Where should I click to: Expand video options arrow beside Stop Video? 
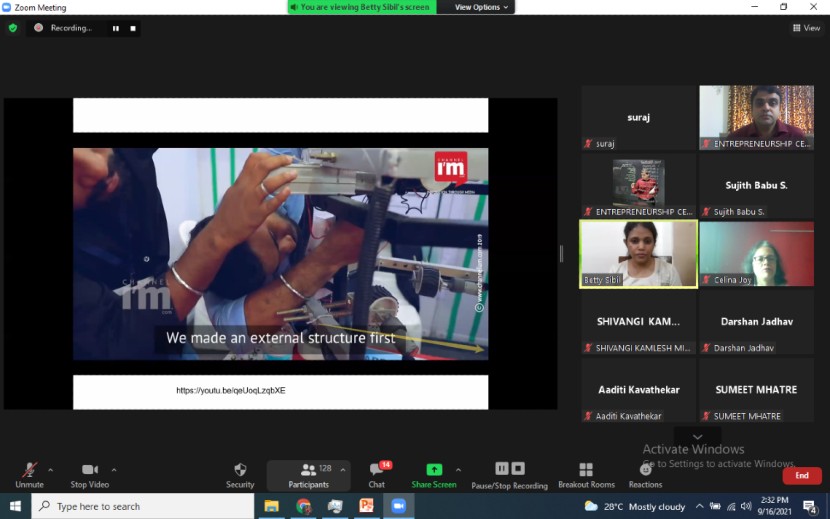click(x=114, y=469)
